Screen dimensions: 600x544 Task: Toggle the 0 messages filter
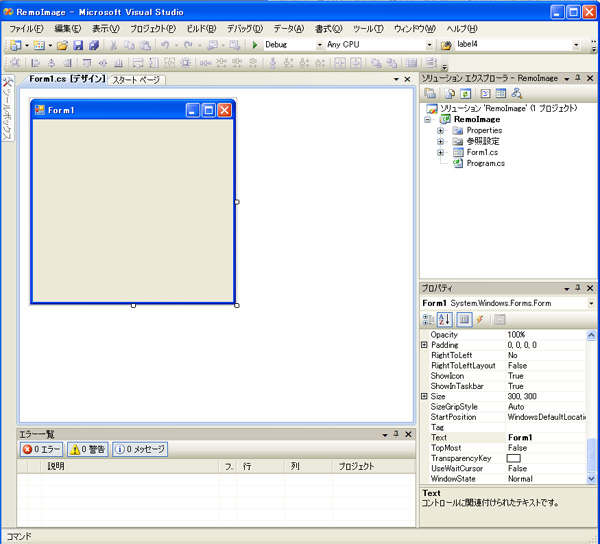pyautogui.click(x=140, y=449)
